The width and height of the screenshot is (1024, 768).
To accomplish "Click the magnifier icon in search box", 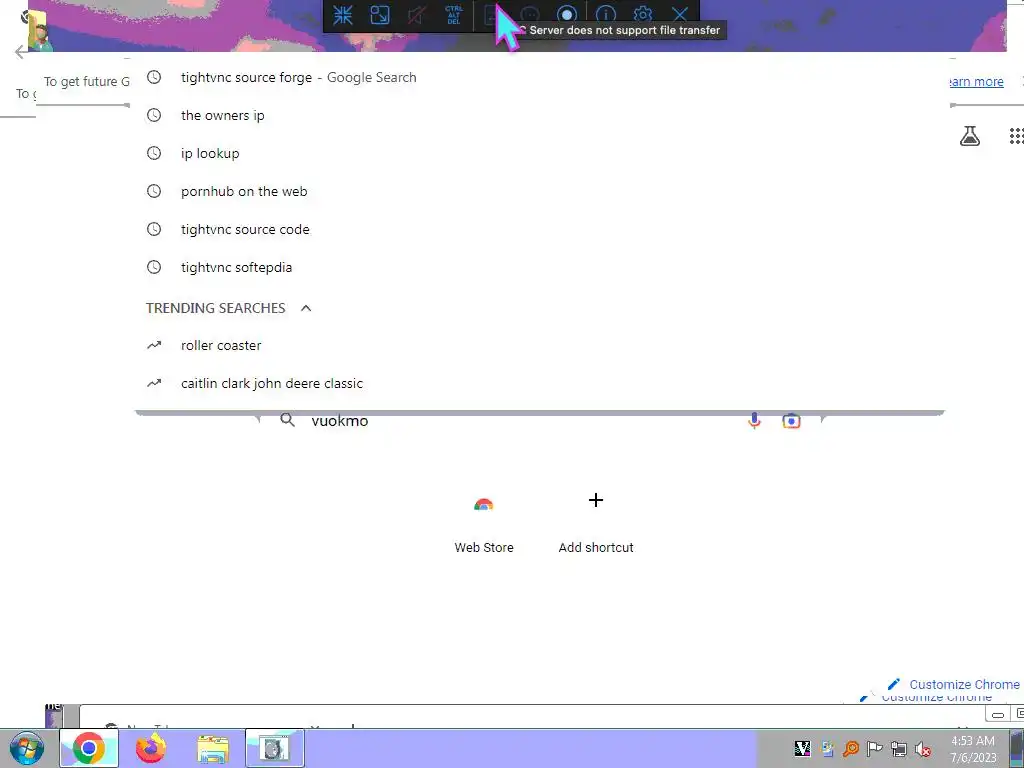I will 287,420.
